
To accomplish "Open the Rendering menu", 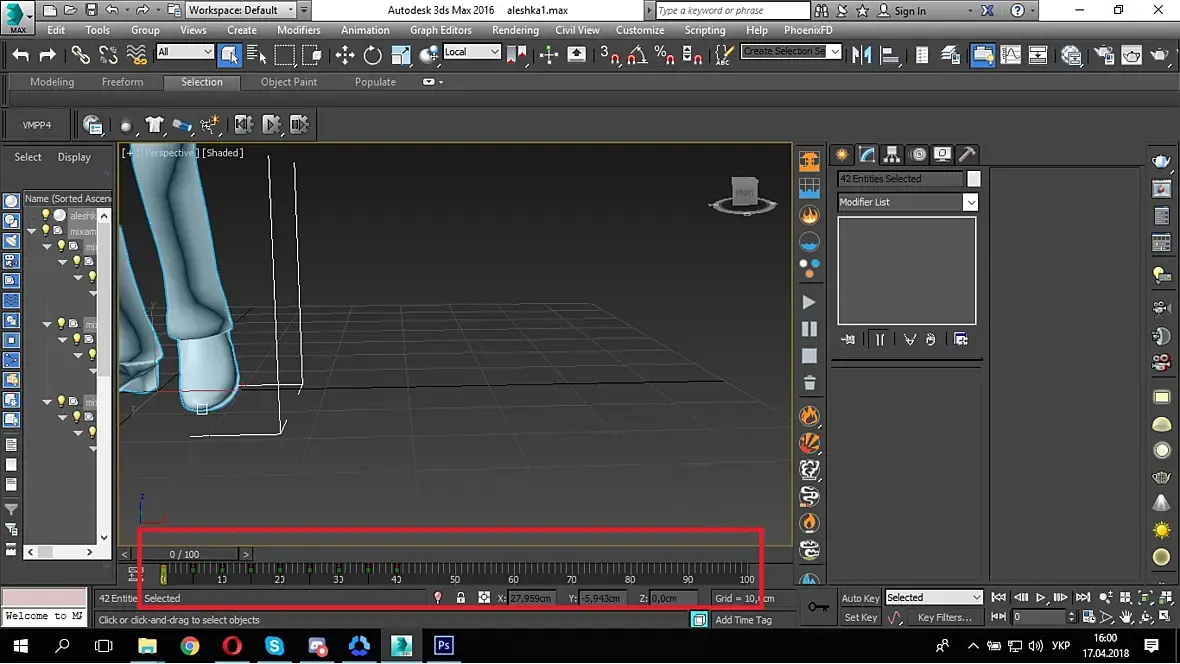I will pyautogui.click(x=515, y=30).
